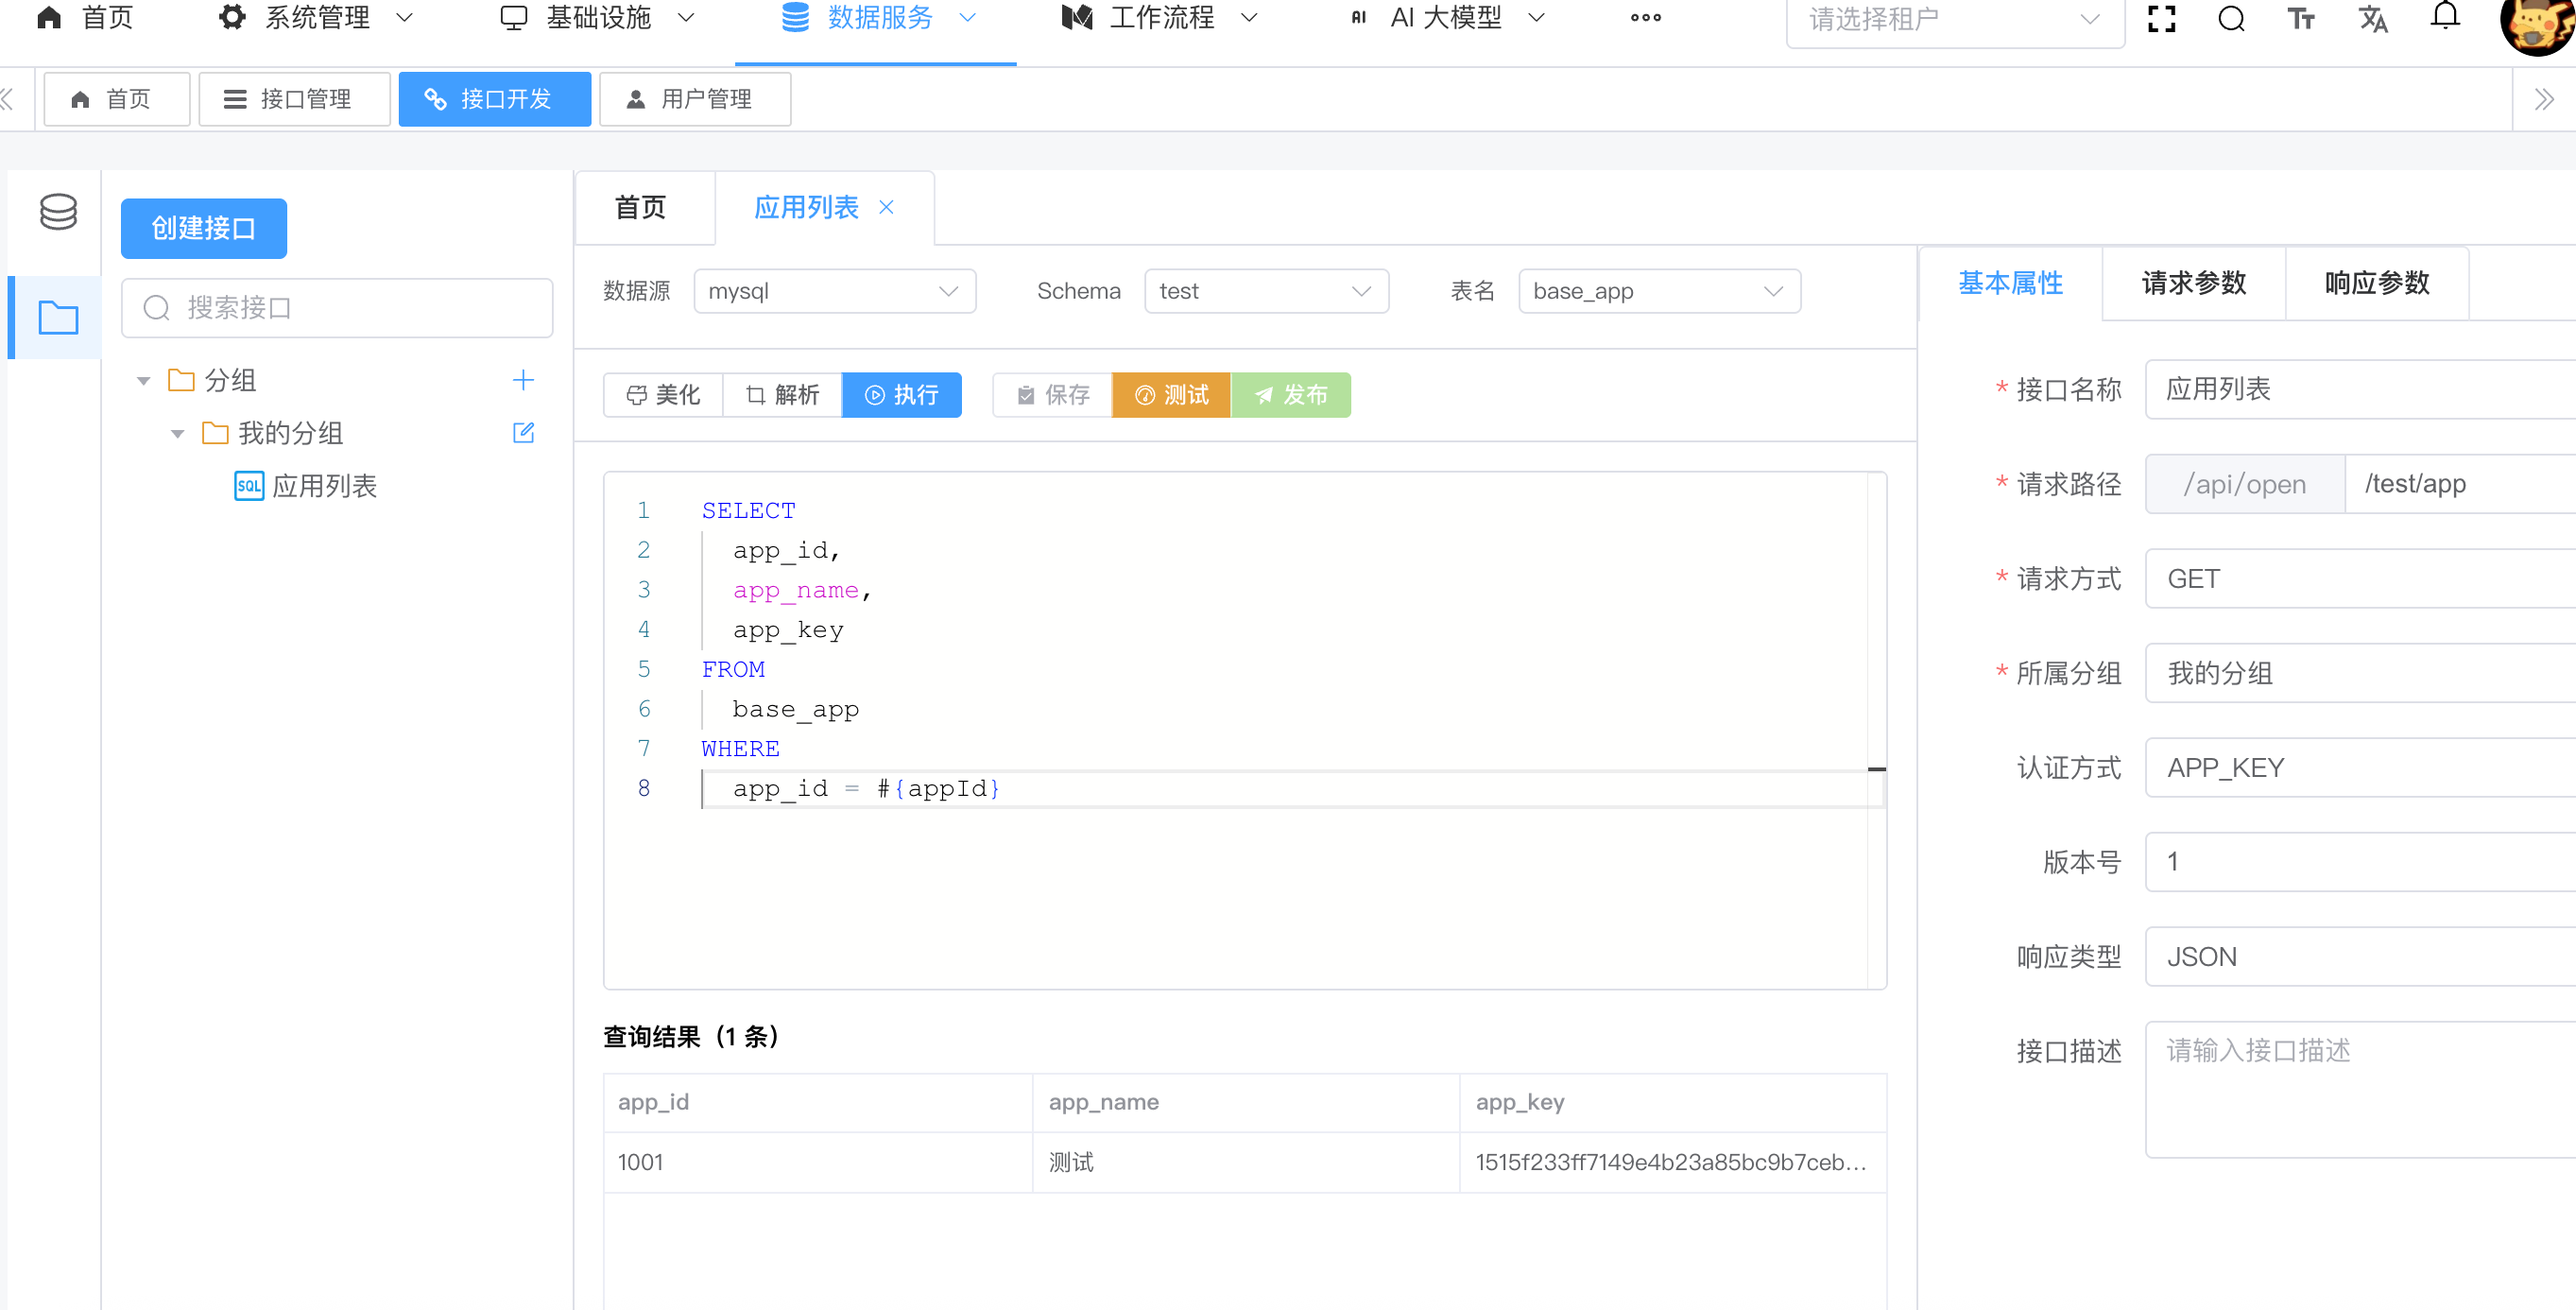Collapse the 分组 tree node
Image resolution: width=2576 pixels, height=1310 pixels.
point(144,381)
